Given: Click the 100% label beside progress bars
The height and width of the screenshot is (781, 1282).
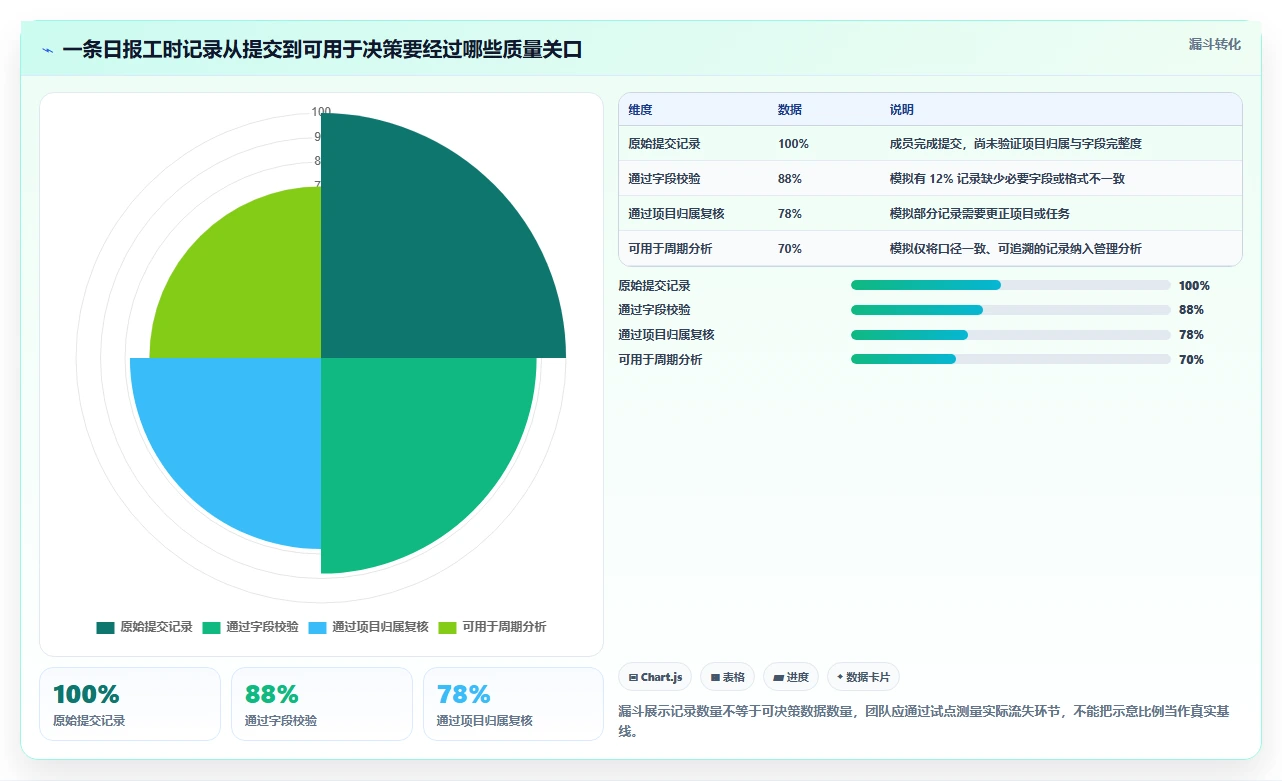Looking at the screenshot, I should coord(1194,285).
